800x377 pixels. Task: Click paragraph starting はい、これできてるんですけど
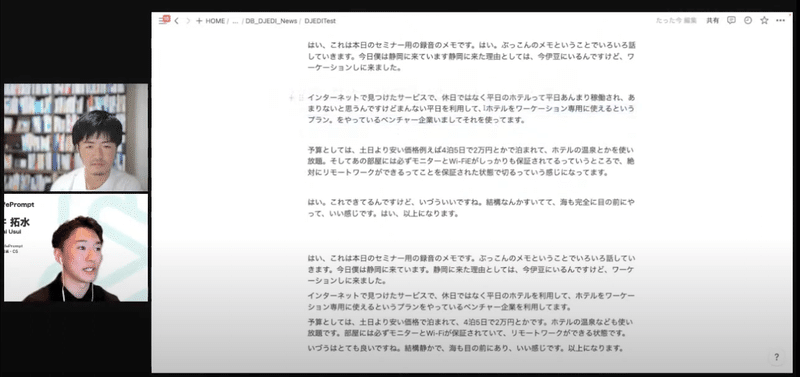coord(471,208)
